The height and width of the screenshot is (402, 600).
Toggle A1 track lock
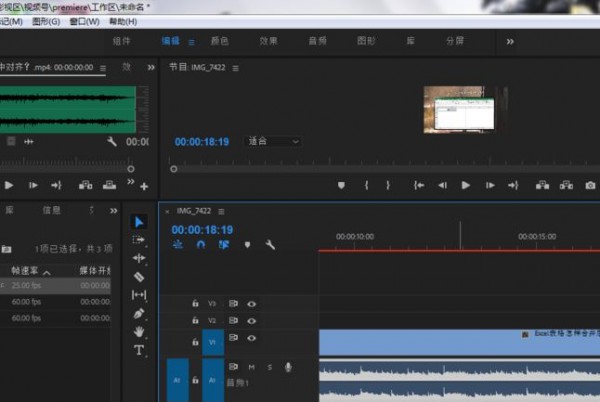click(x=195, y=380)
